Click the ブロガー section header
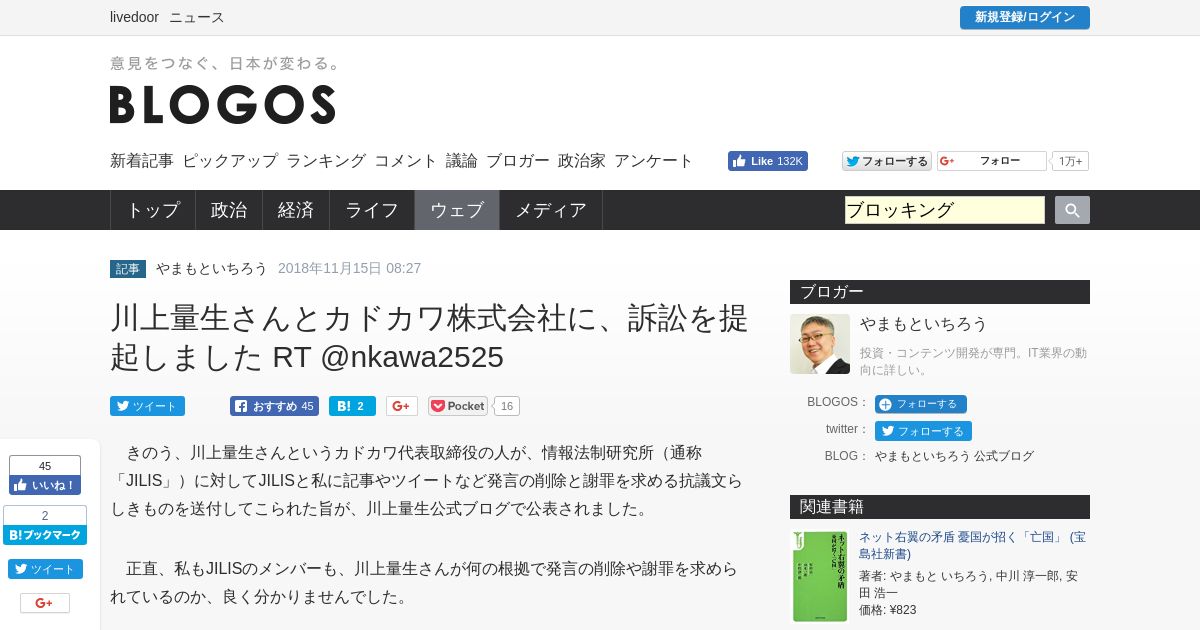 coord(940,292)
